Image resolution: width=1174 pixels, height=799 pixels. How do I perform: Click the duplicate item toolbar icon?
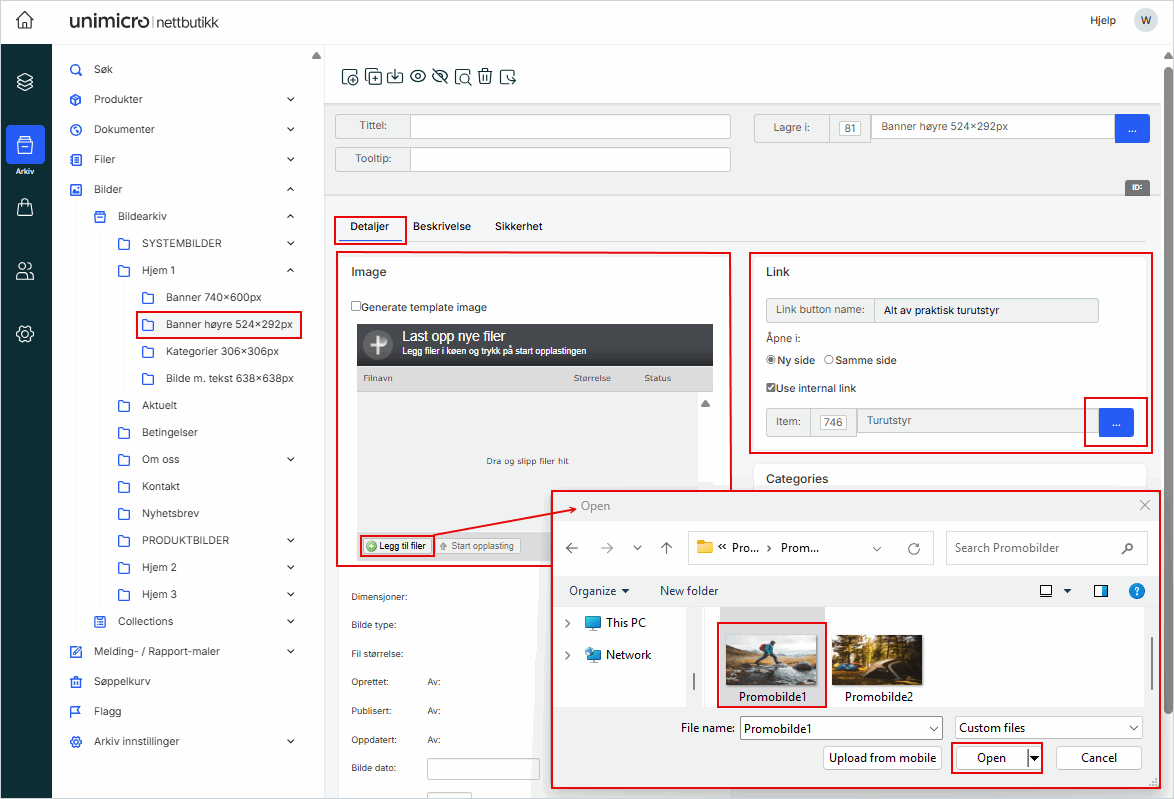click(373, 77)
